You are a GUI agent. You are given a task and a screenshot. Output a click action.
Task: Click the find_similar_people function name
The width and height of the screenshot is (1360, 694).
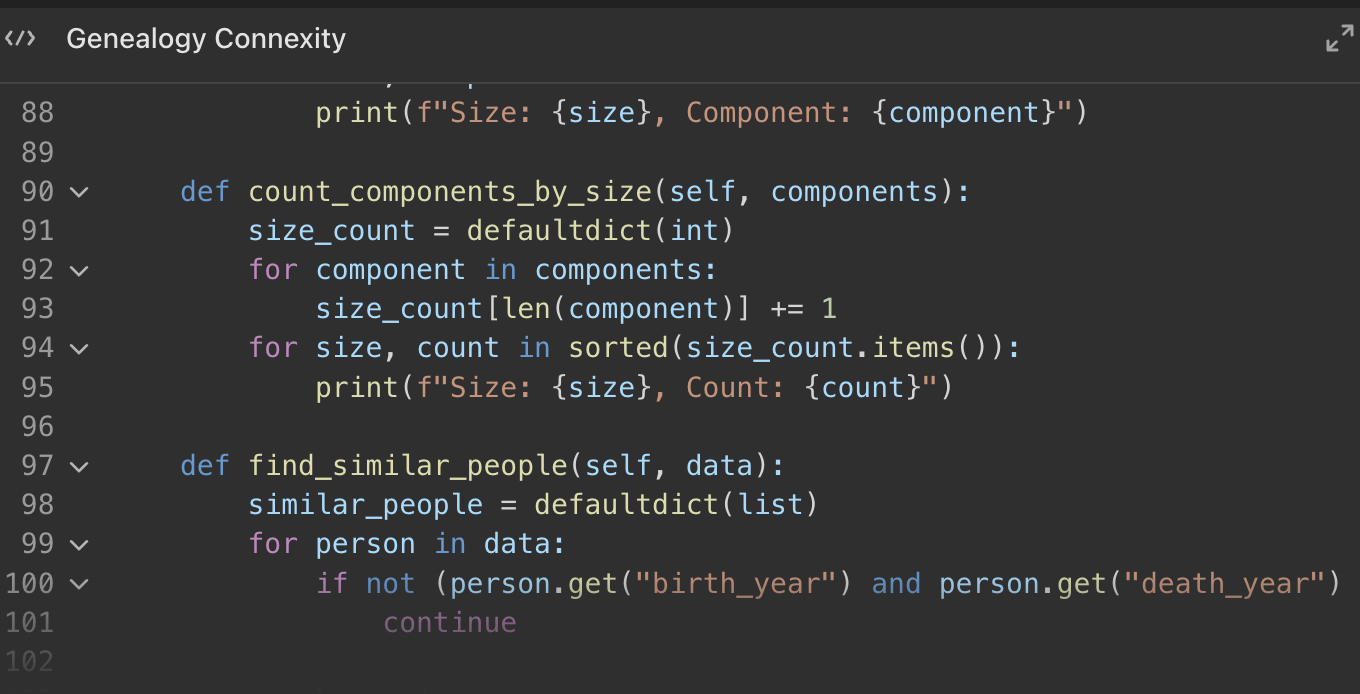point(408,466)
